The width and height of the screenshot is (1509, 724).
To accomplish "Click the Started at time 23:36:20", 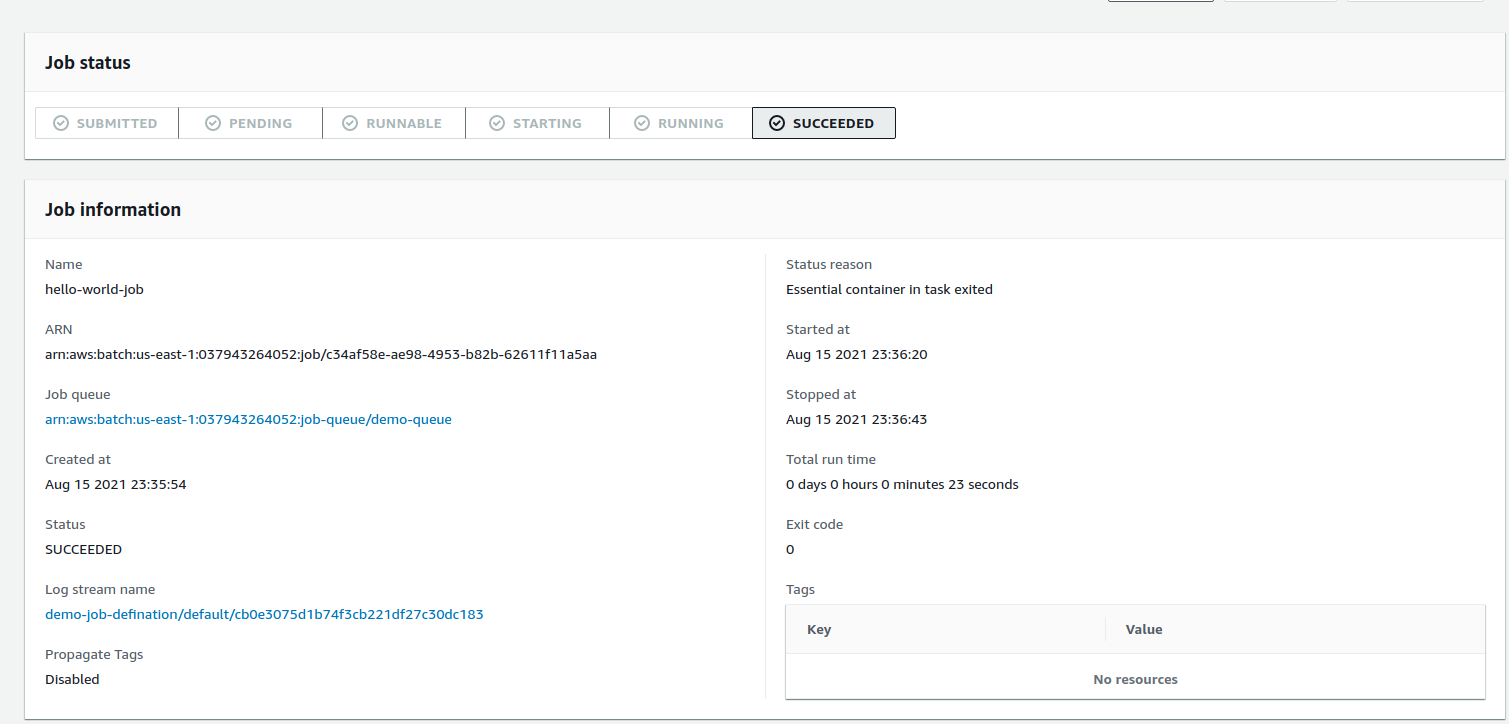I will pyautogui.click(x=857, y=355).
